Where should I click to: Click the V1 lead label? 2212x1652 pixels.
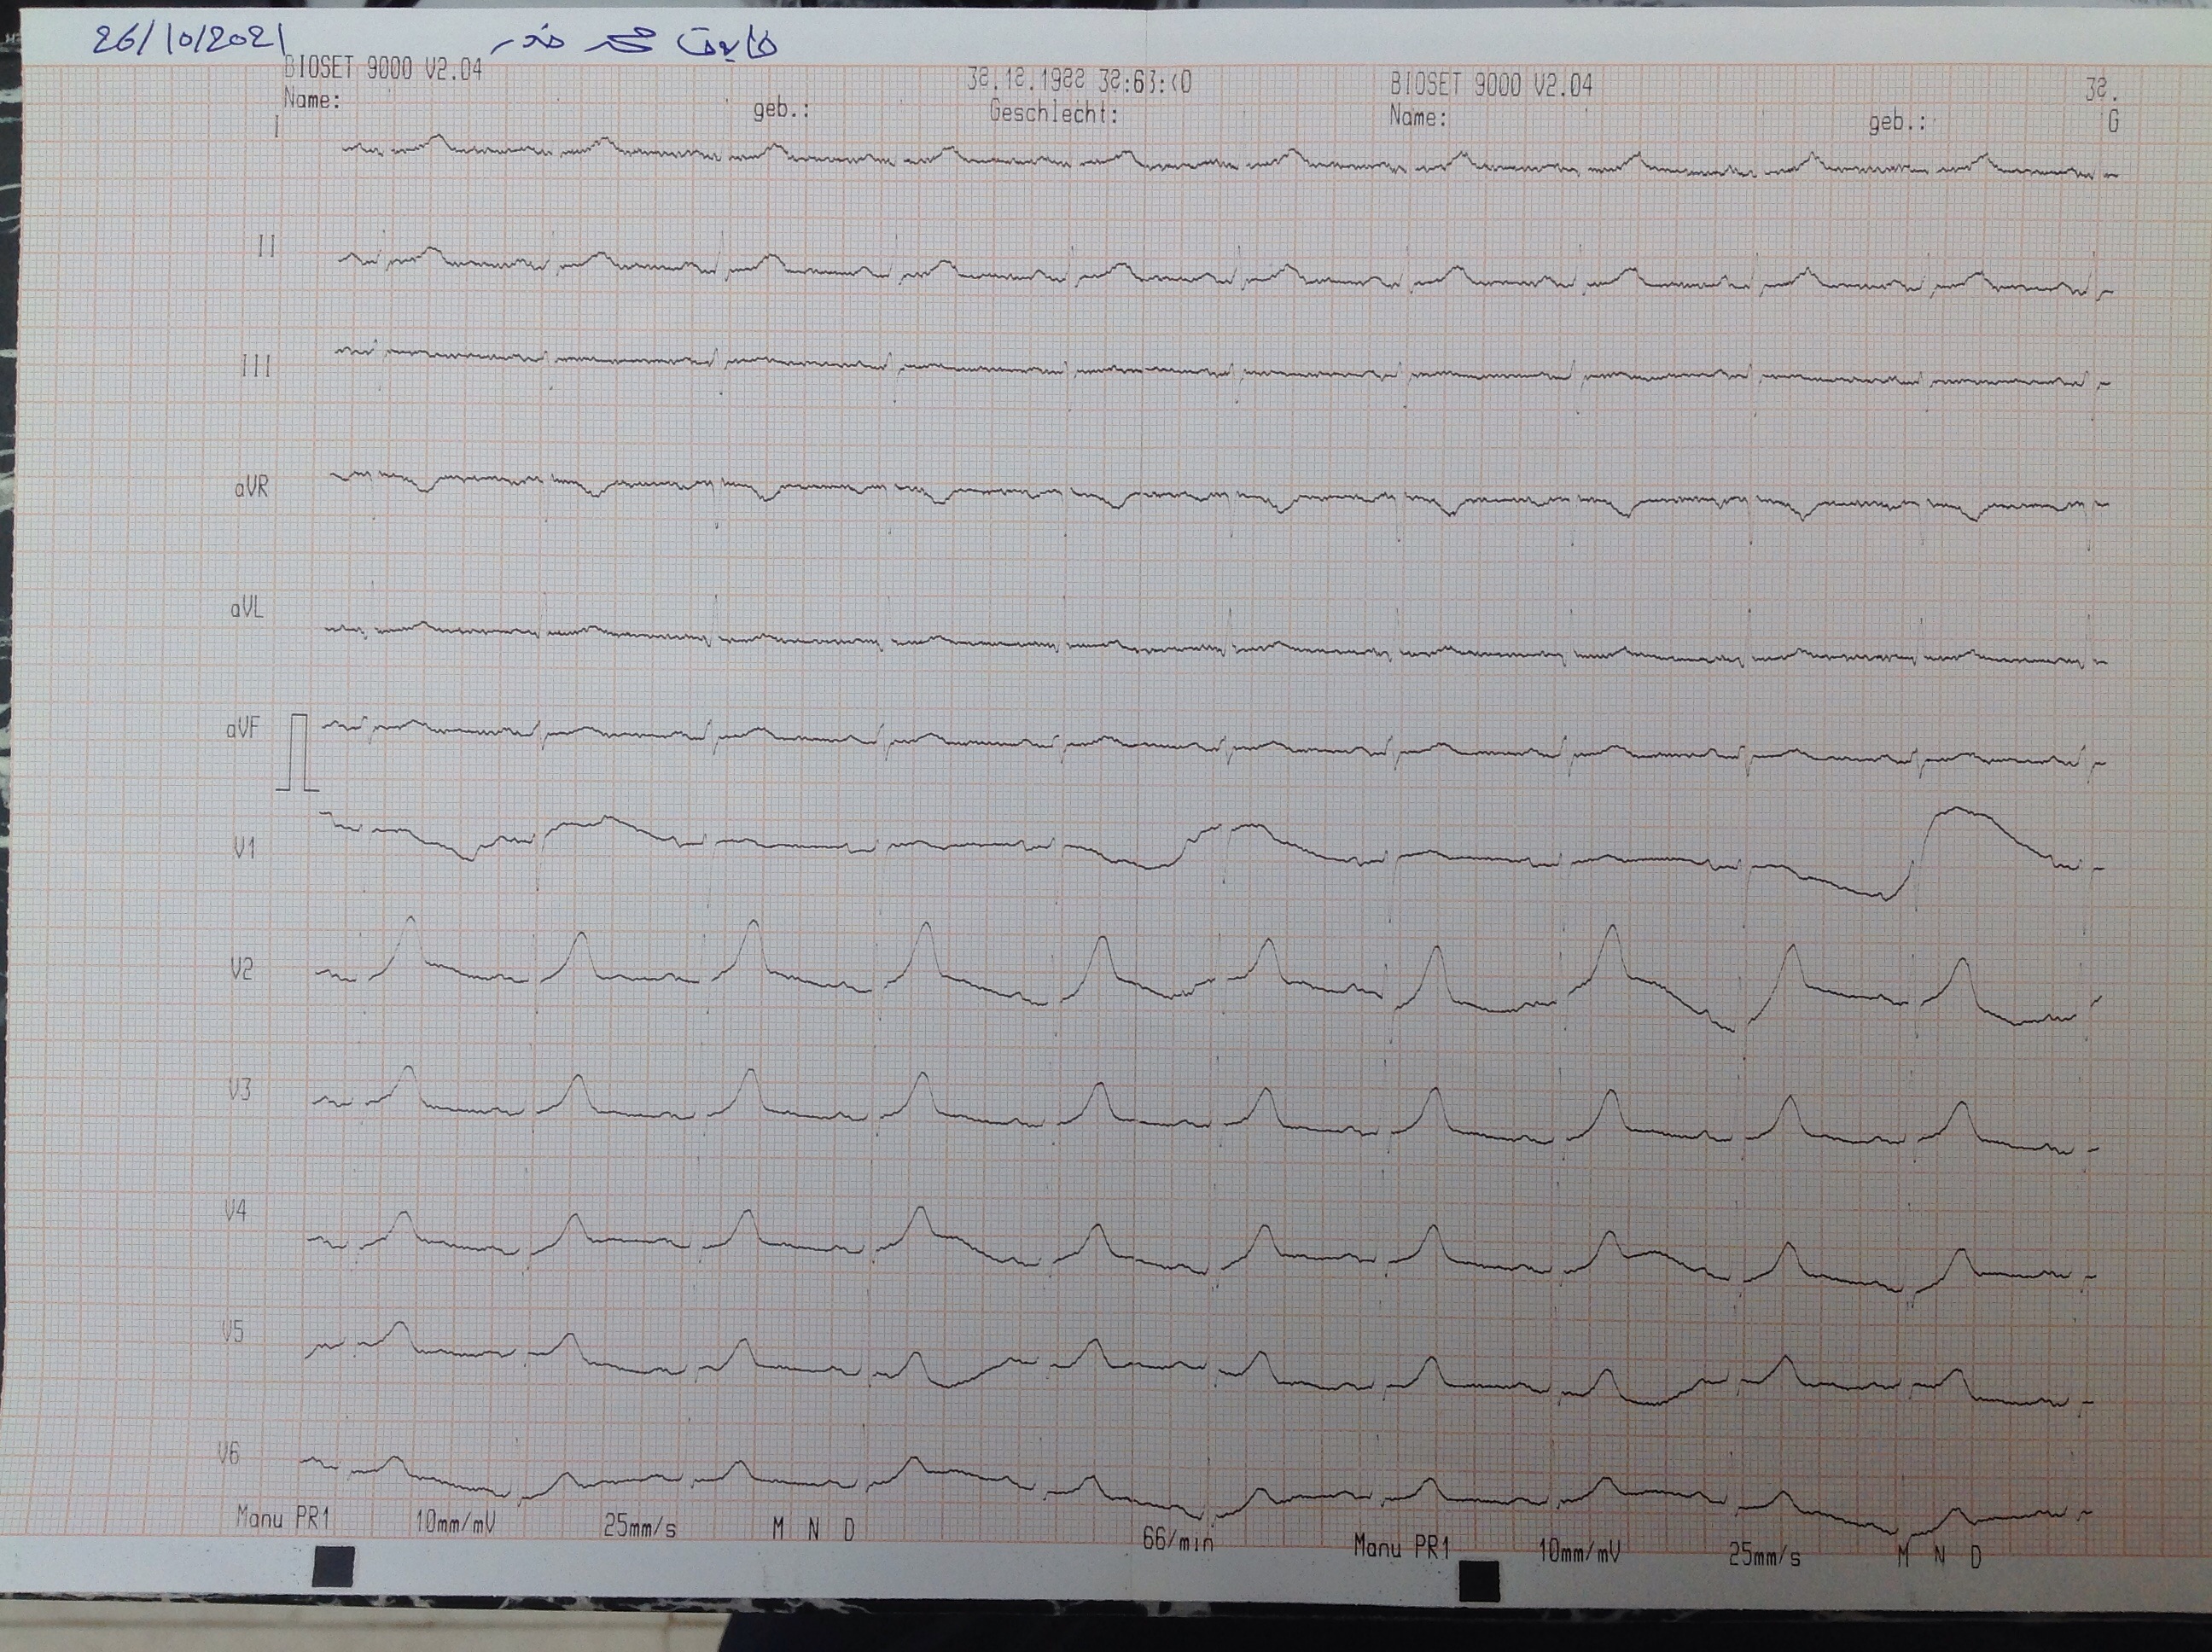(x=245, y=849)
